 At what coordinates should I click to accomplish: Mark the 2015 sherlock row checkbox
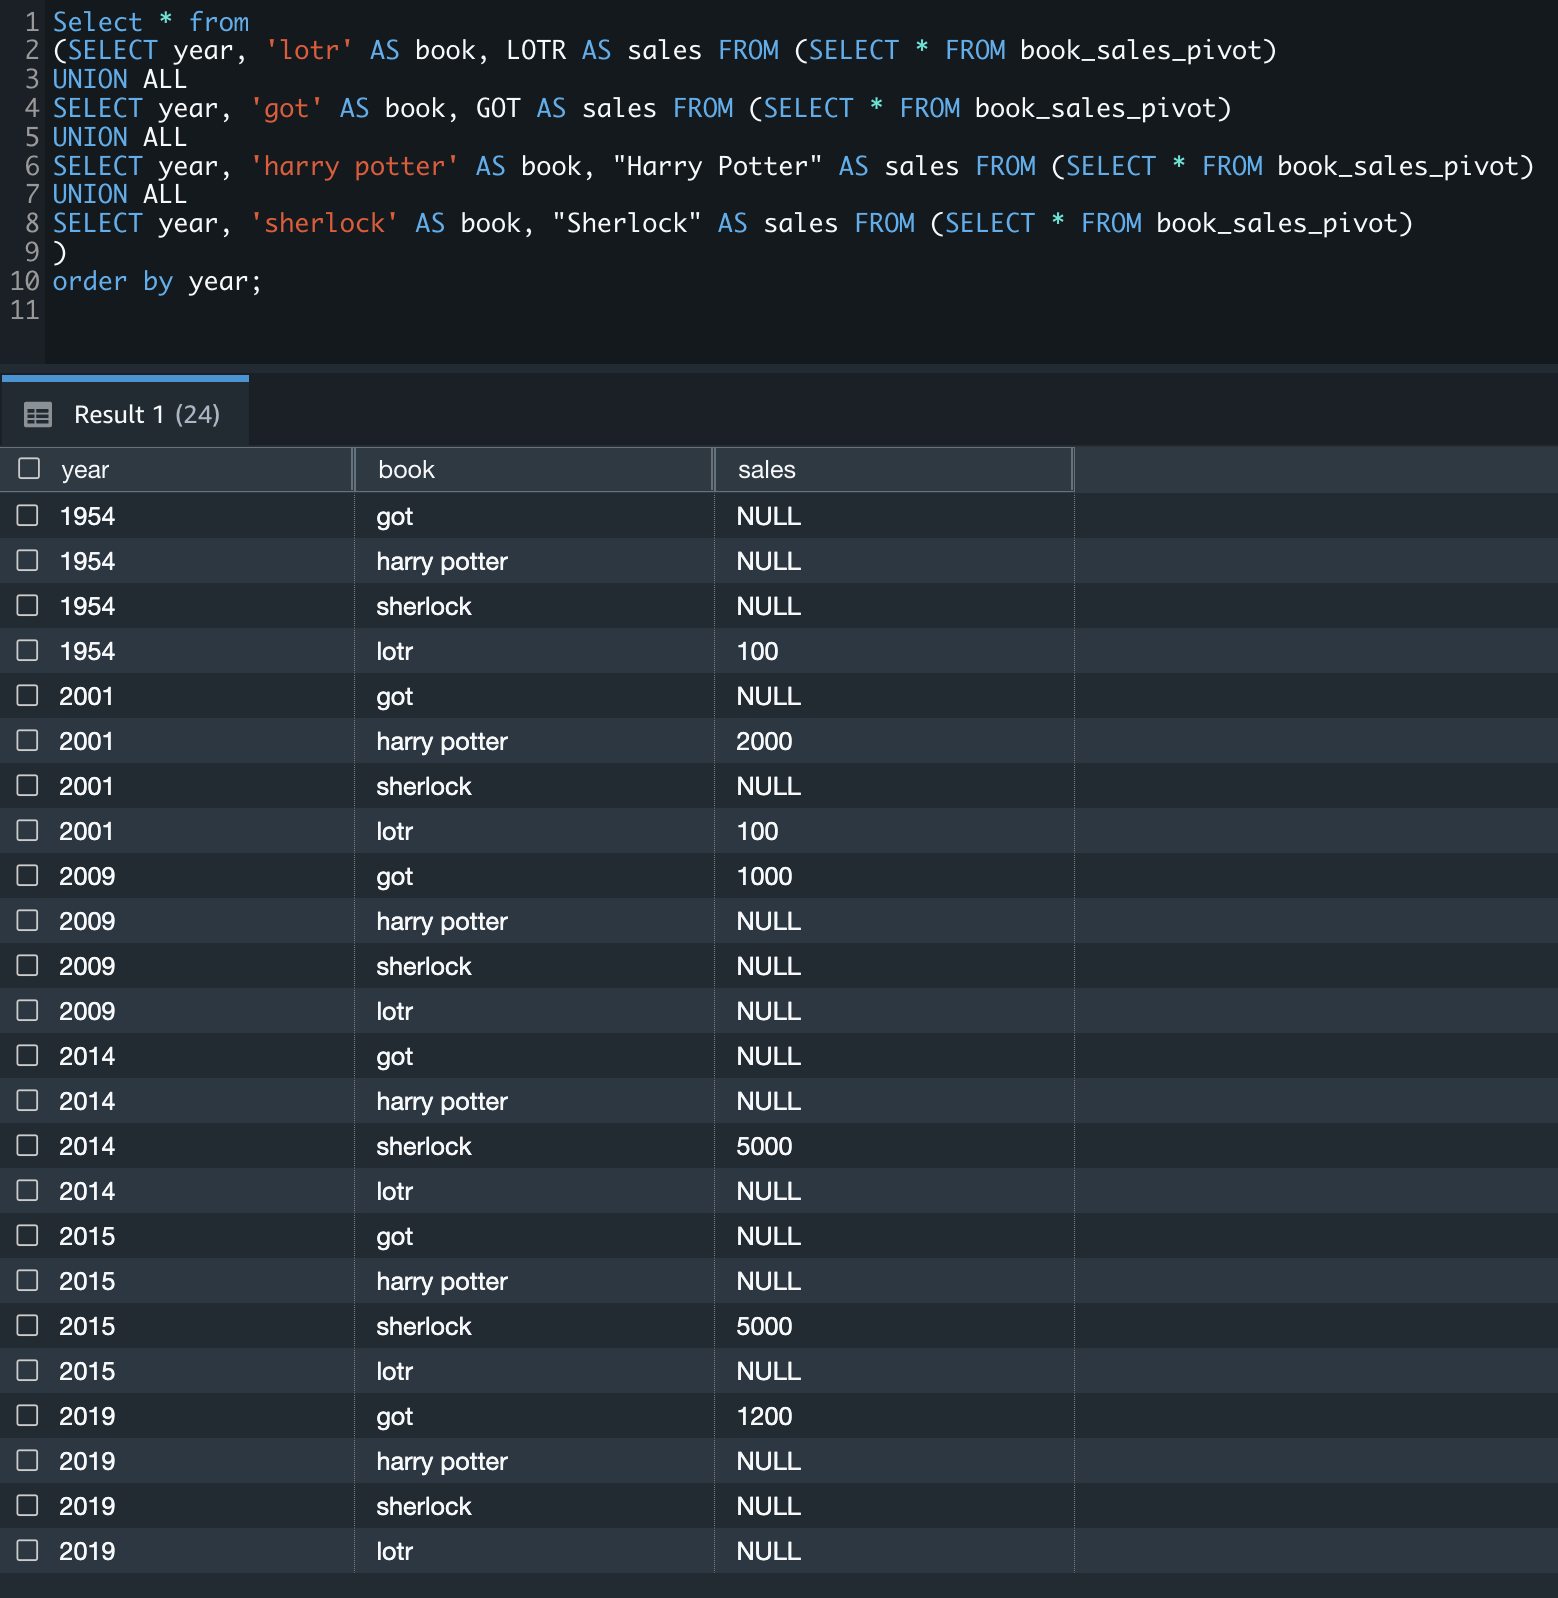(x=28, y=1326)
